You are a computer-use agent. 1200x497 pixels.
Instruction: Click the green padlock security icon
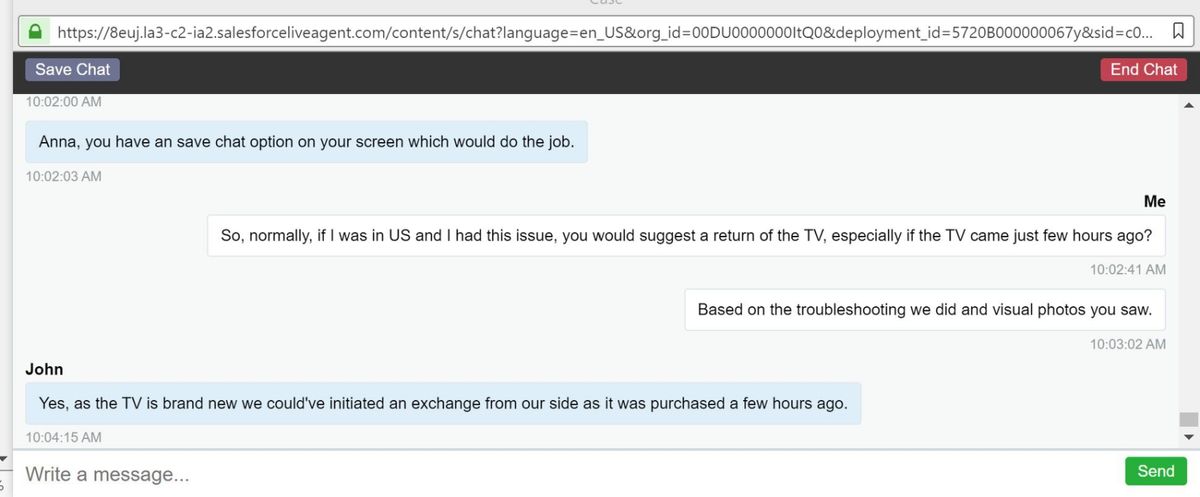pyautogui.click(x=35, y=32)
